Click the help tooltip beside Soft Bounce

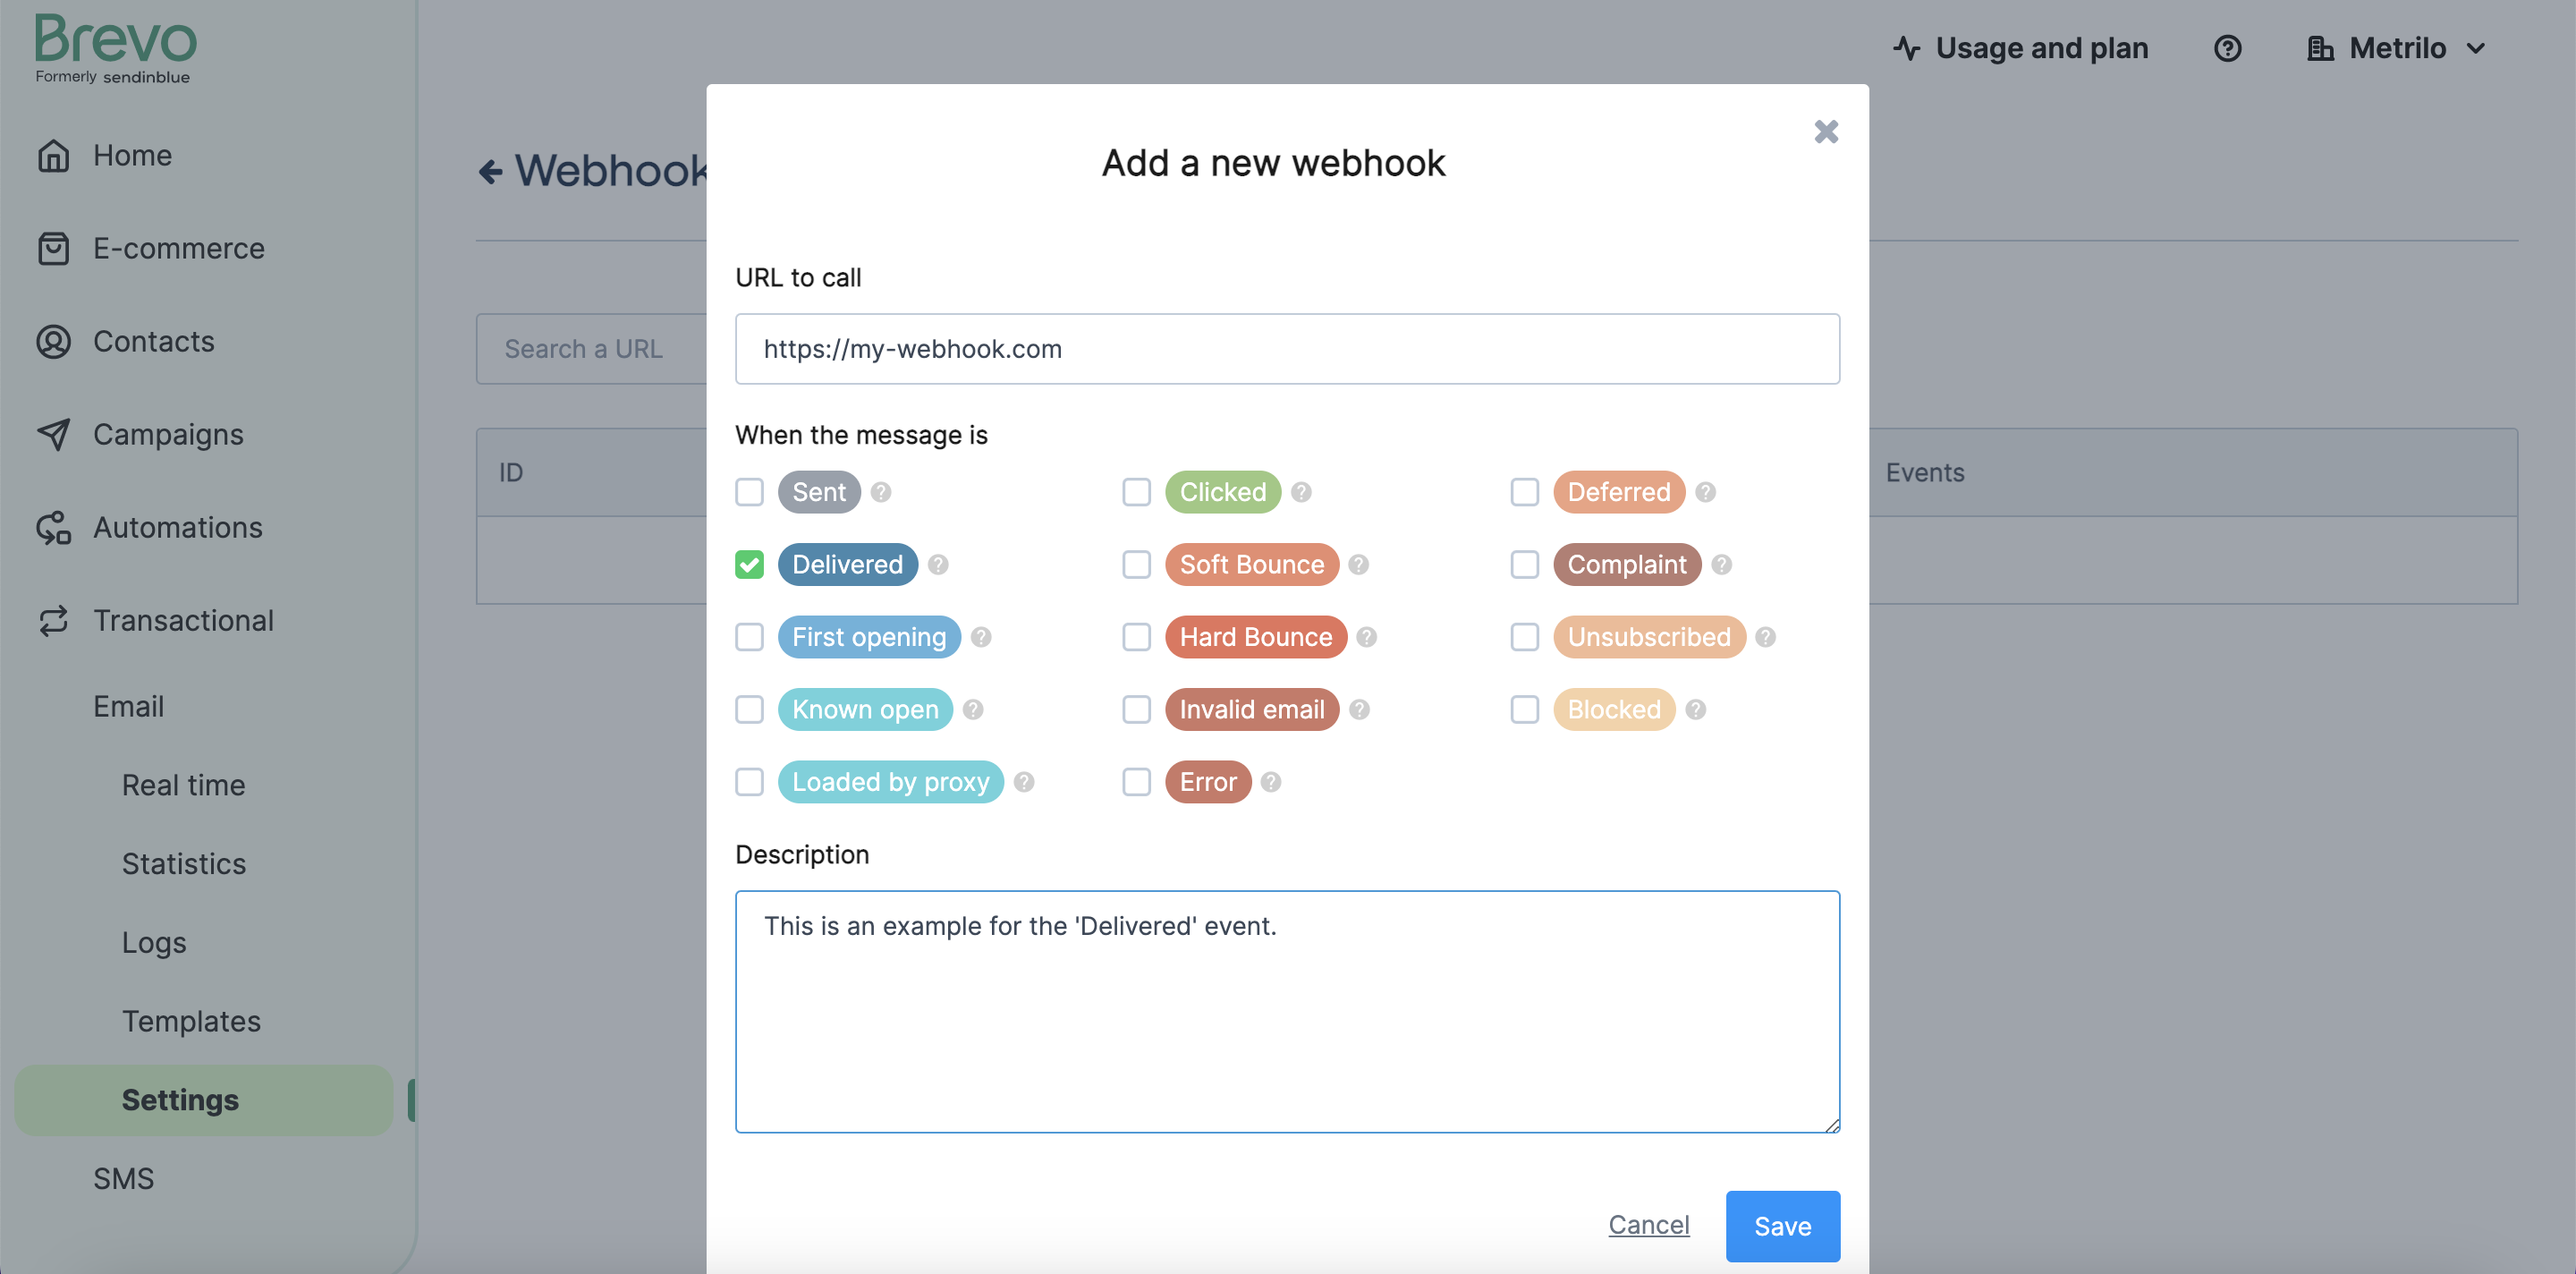[1359, 564]
